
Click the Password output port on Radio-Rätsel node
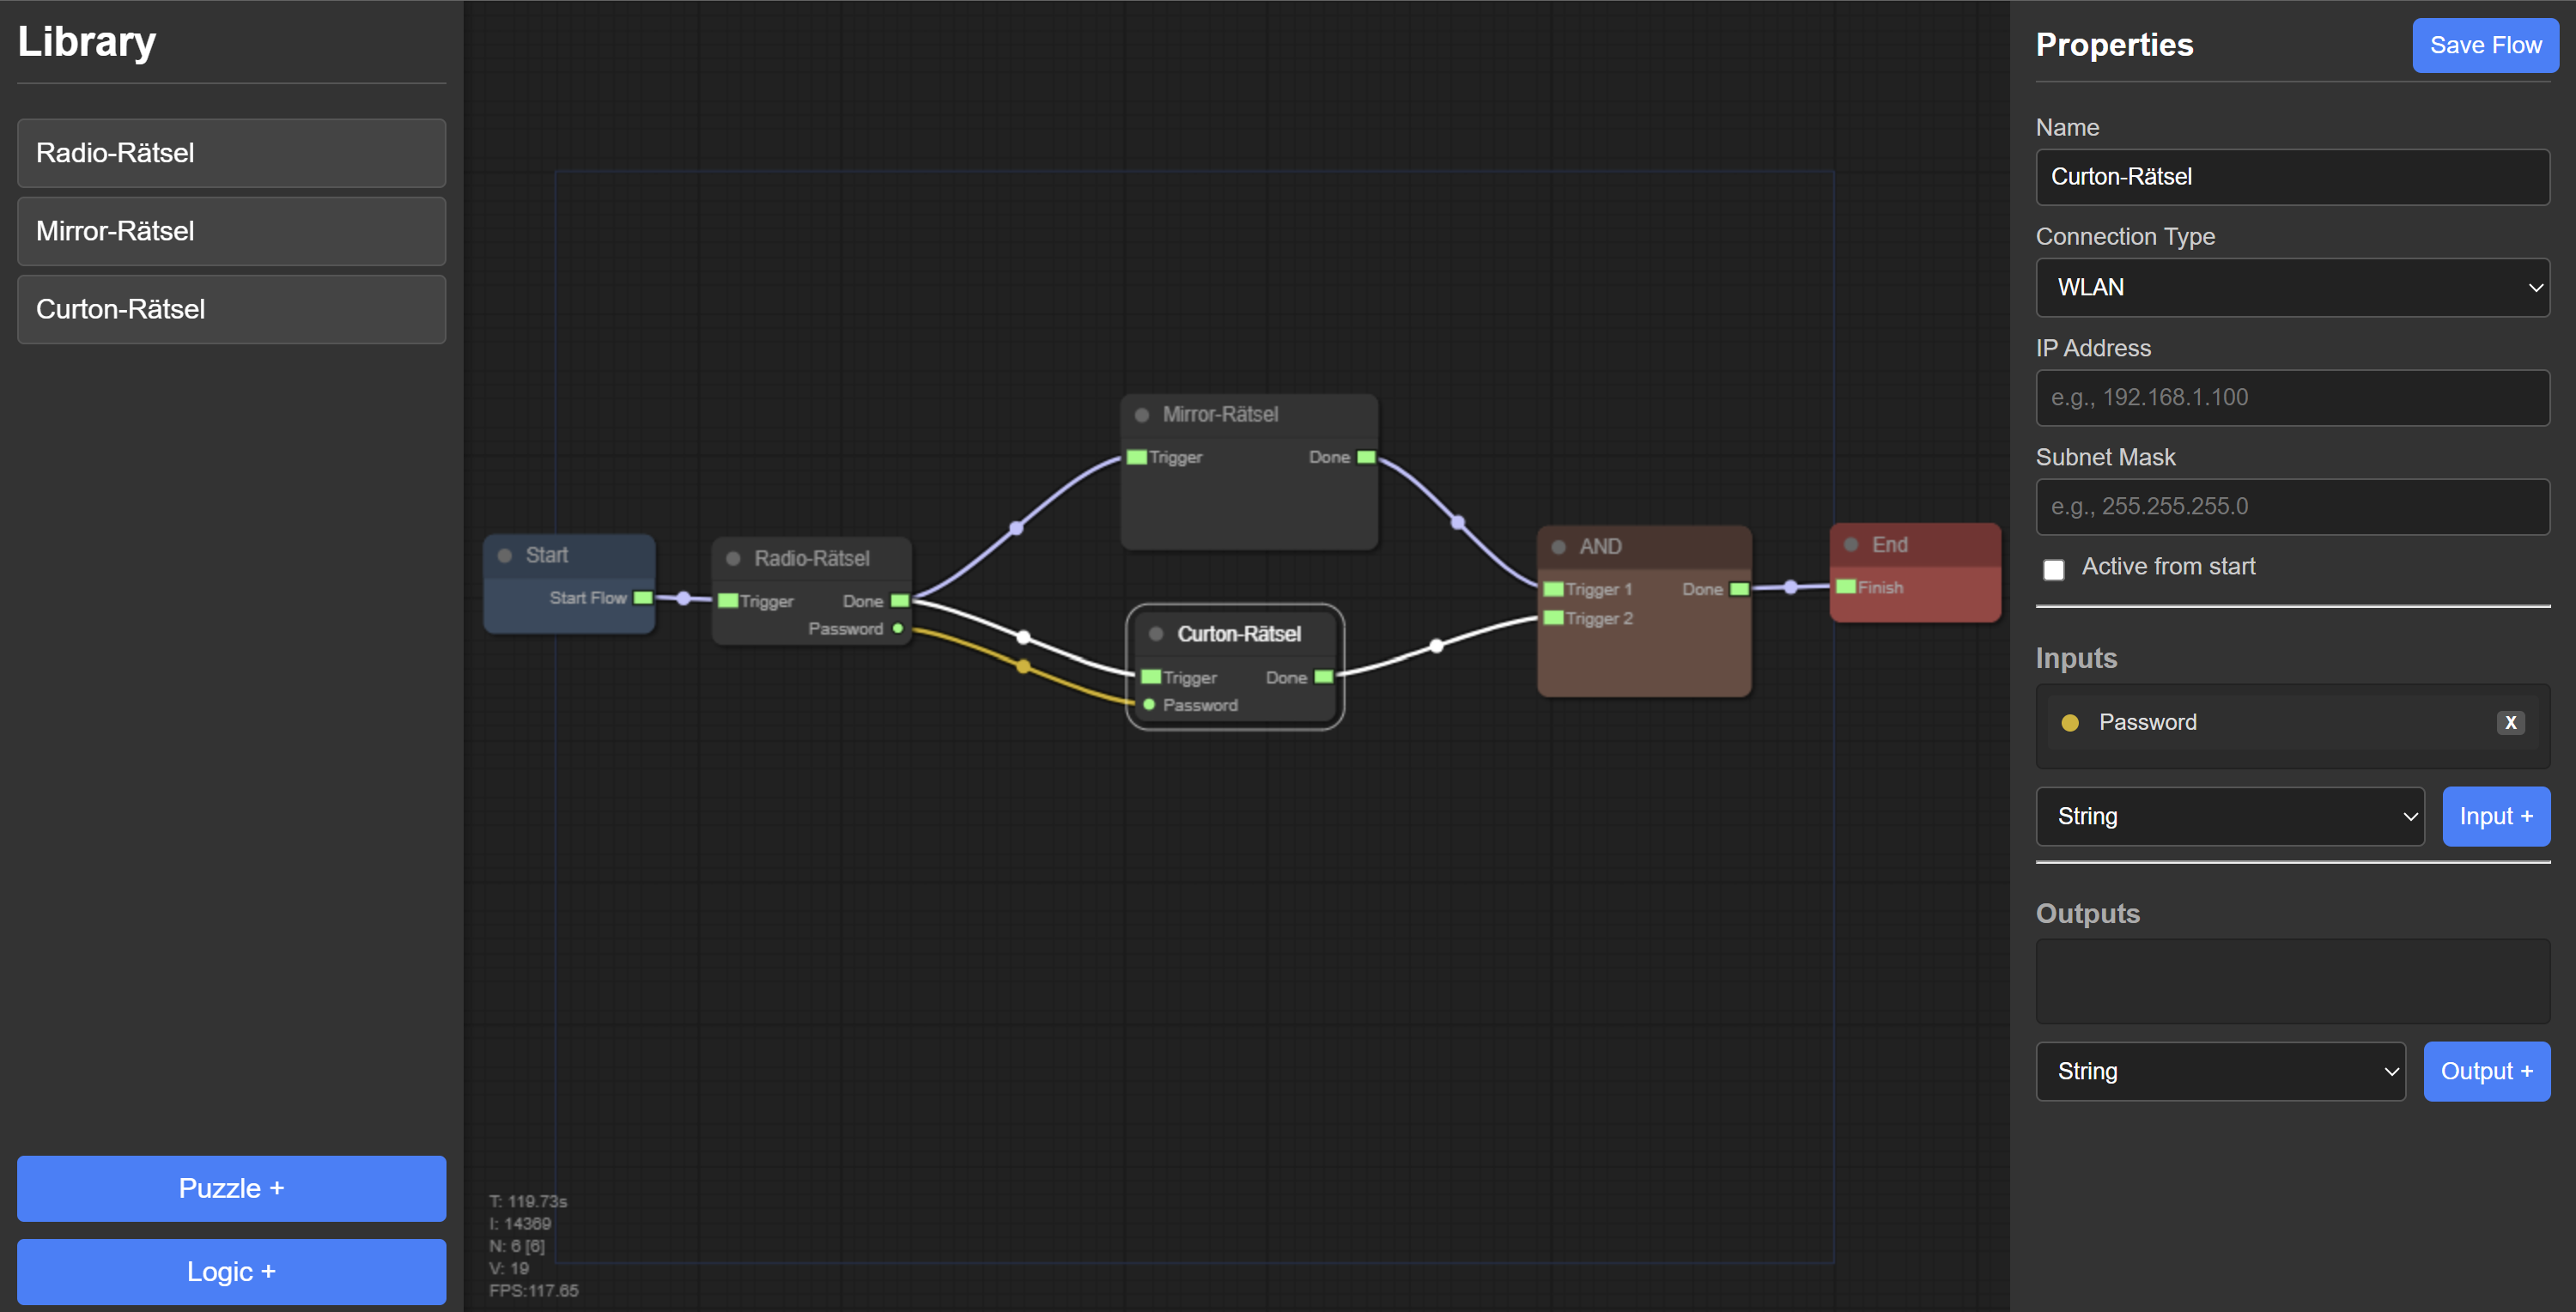pos(898,629)
